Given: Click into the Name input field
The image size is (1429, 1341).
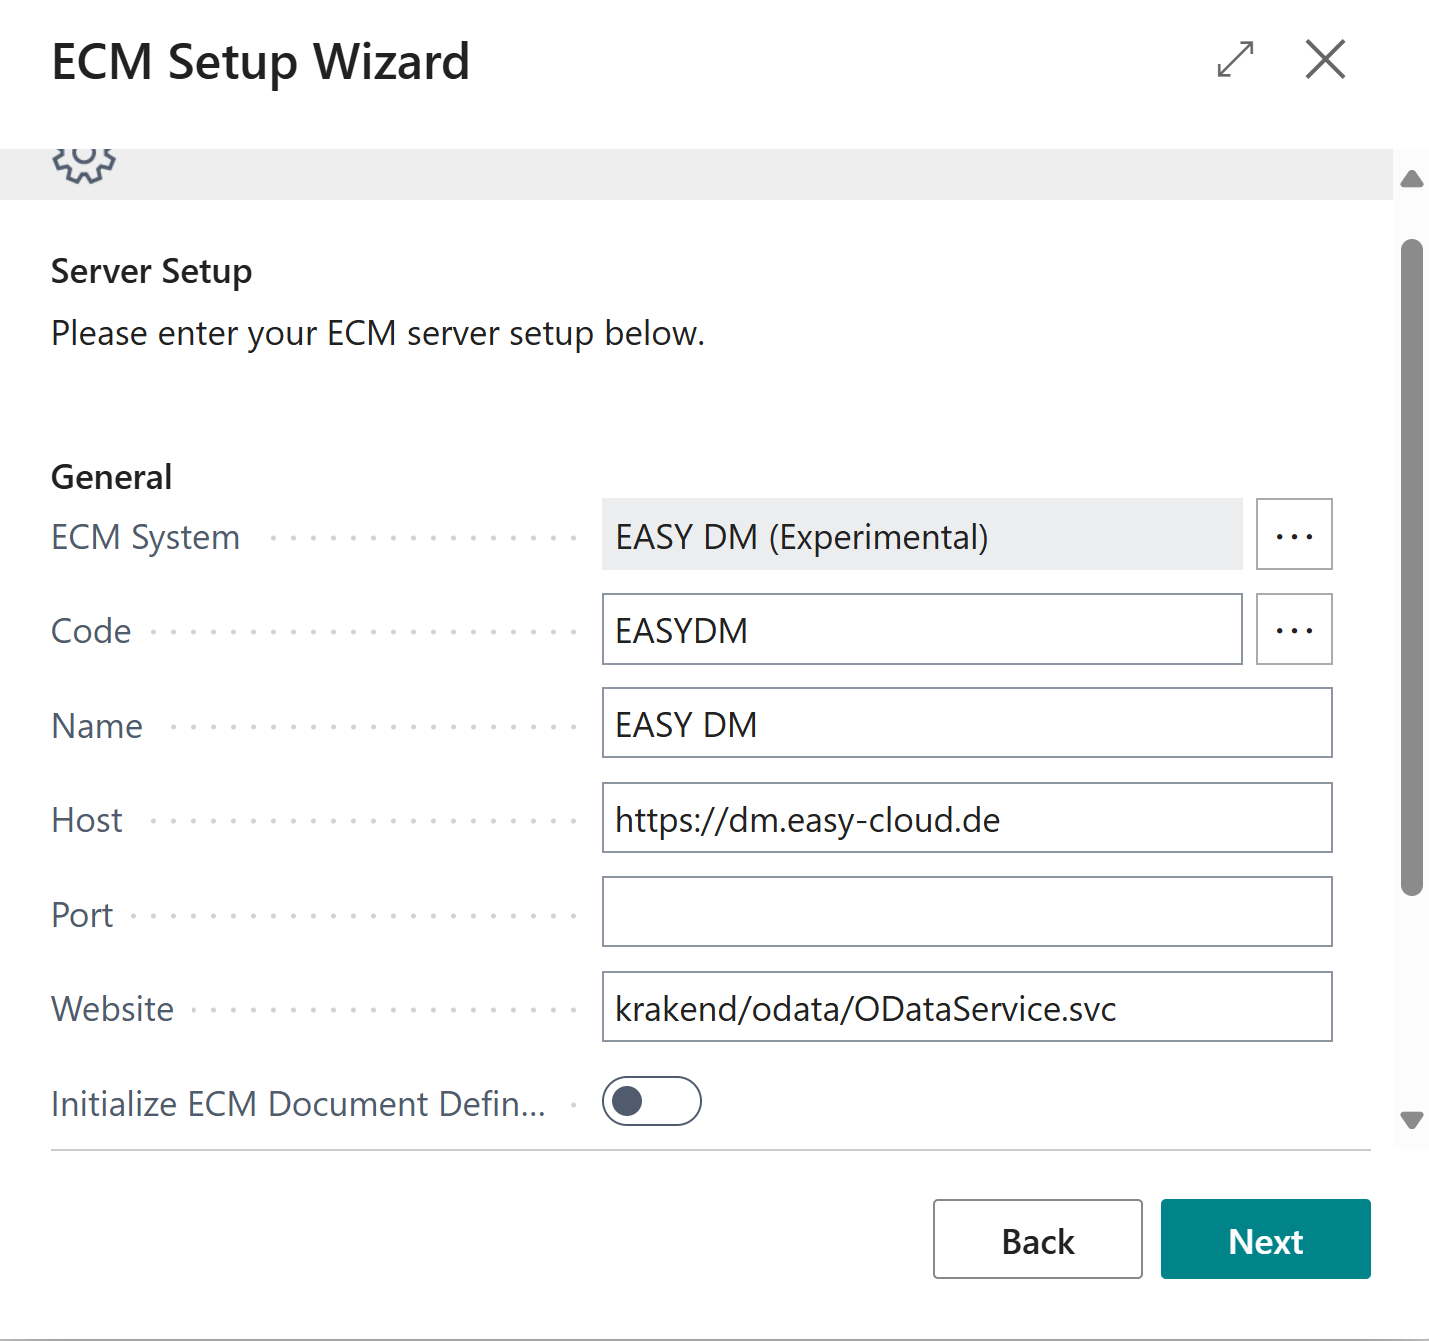Looking at the screenshot, I should 966,724.
